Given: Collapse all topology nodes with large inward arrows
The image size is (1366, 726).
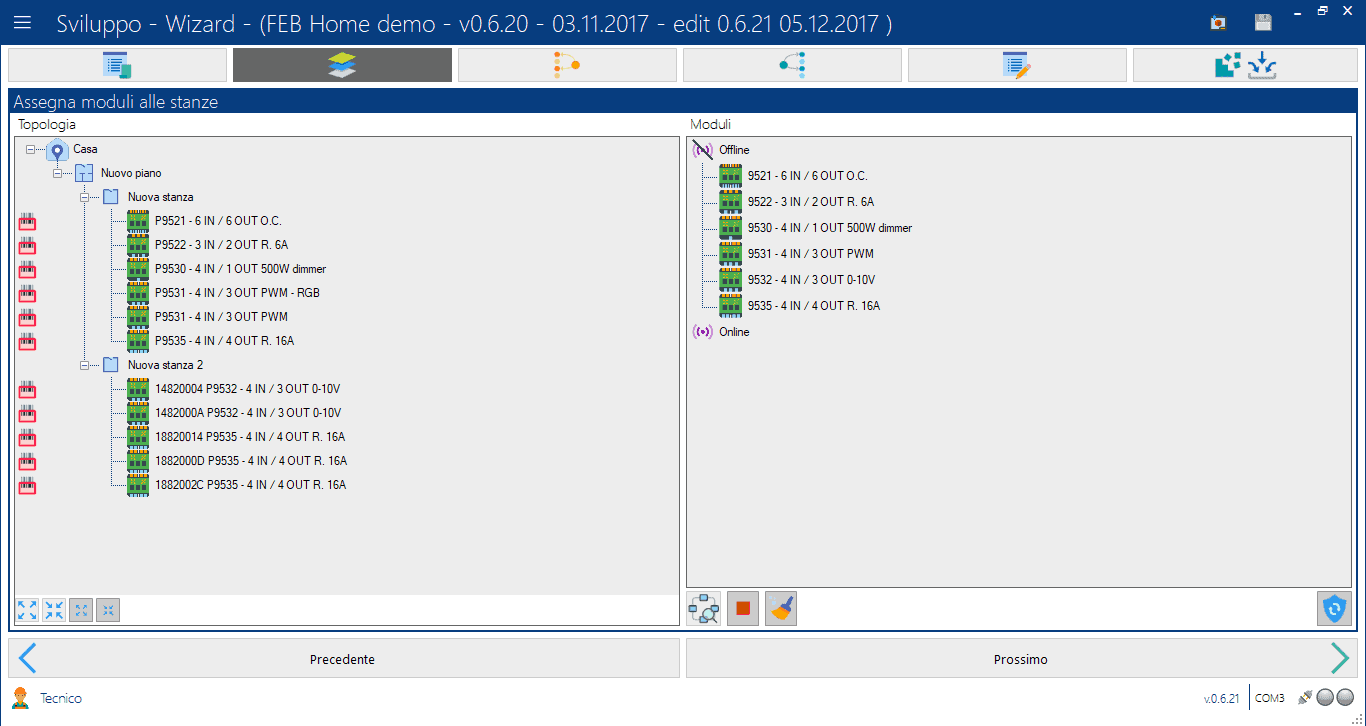Looking at the screenshot, I should click(x=54, y=610).
